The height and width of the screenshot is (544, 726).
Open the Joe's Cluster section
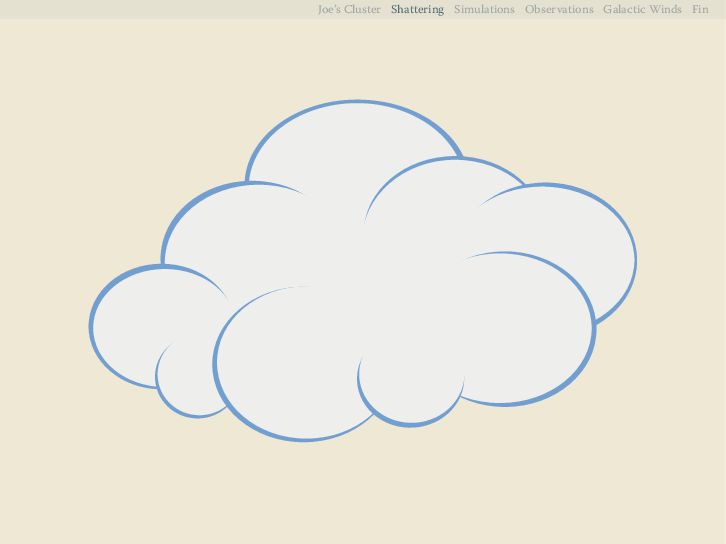point(349,9)
